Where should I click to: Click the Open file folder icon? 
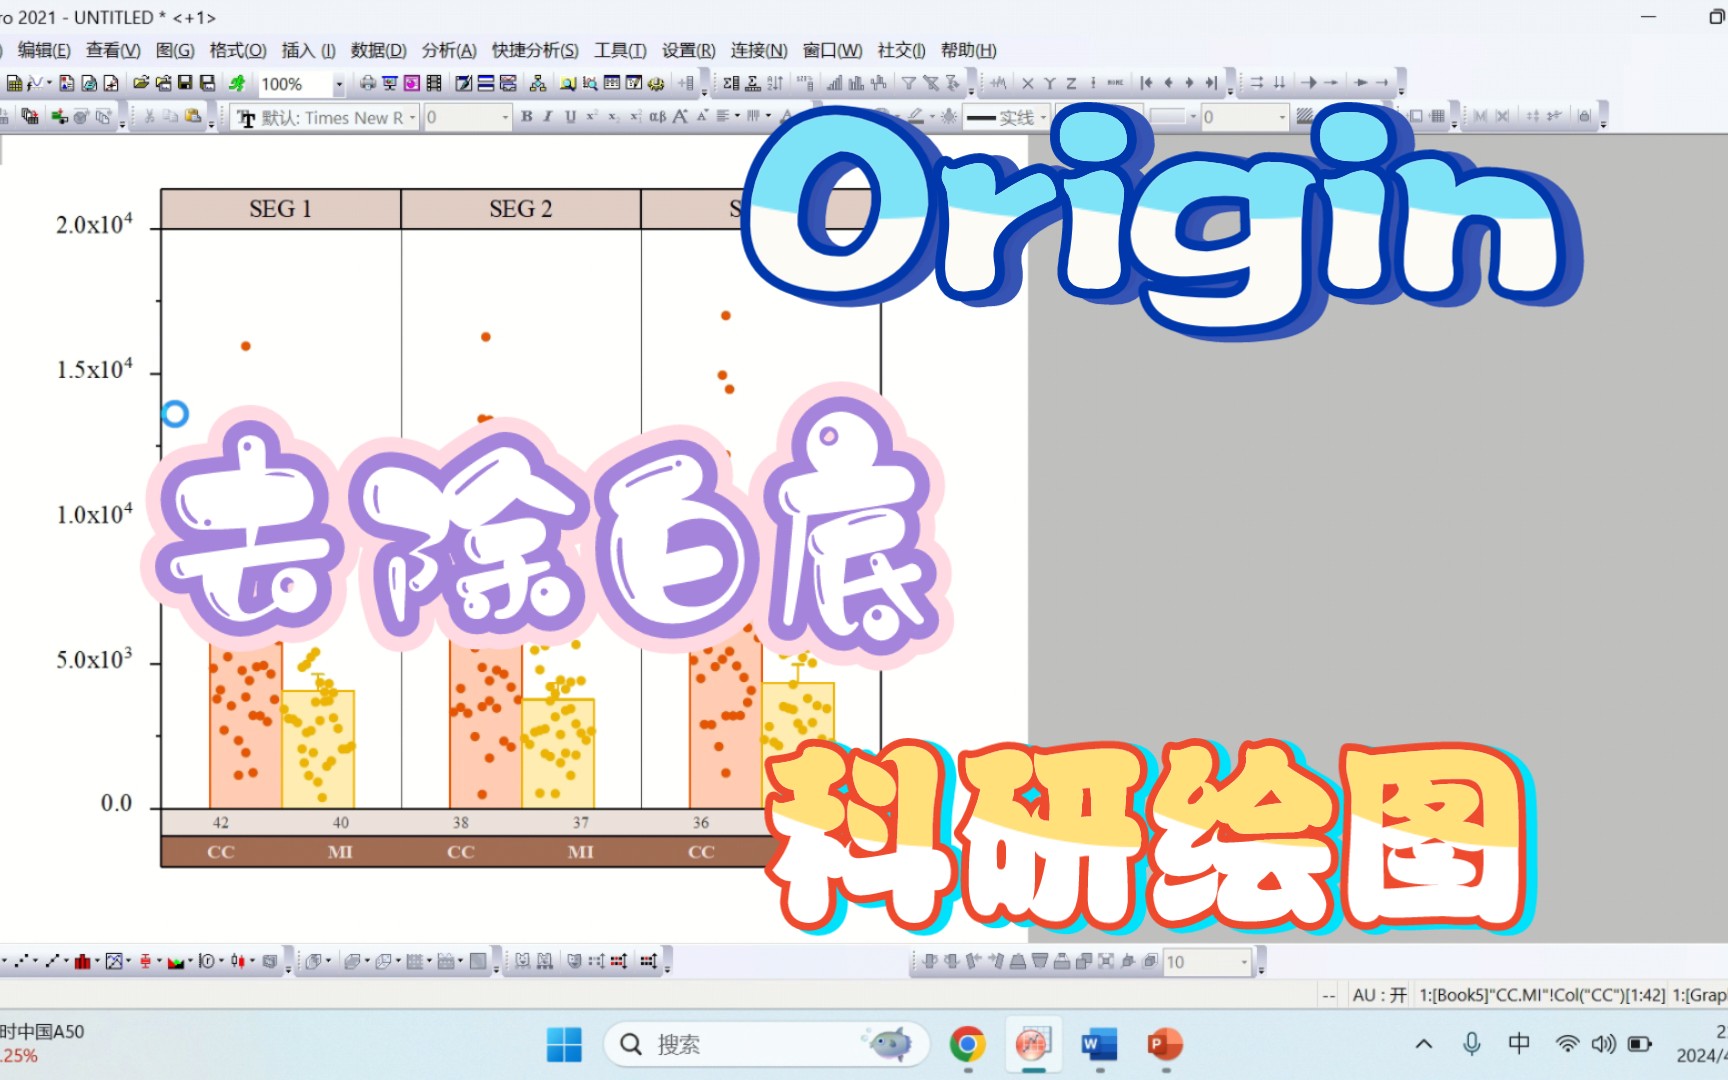tap(141, 83)
